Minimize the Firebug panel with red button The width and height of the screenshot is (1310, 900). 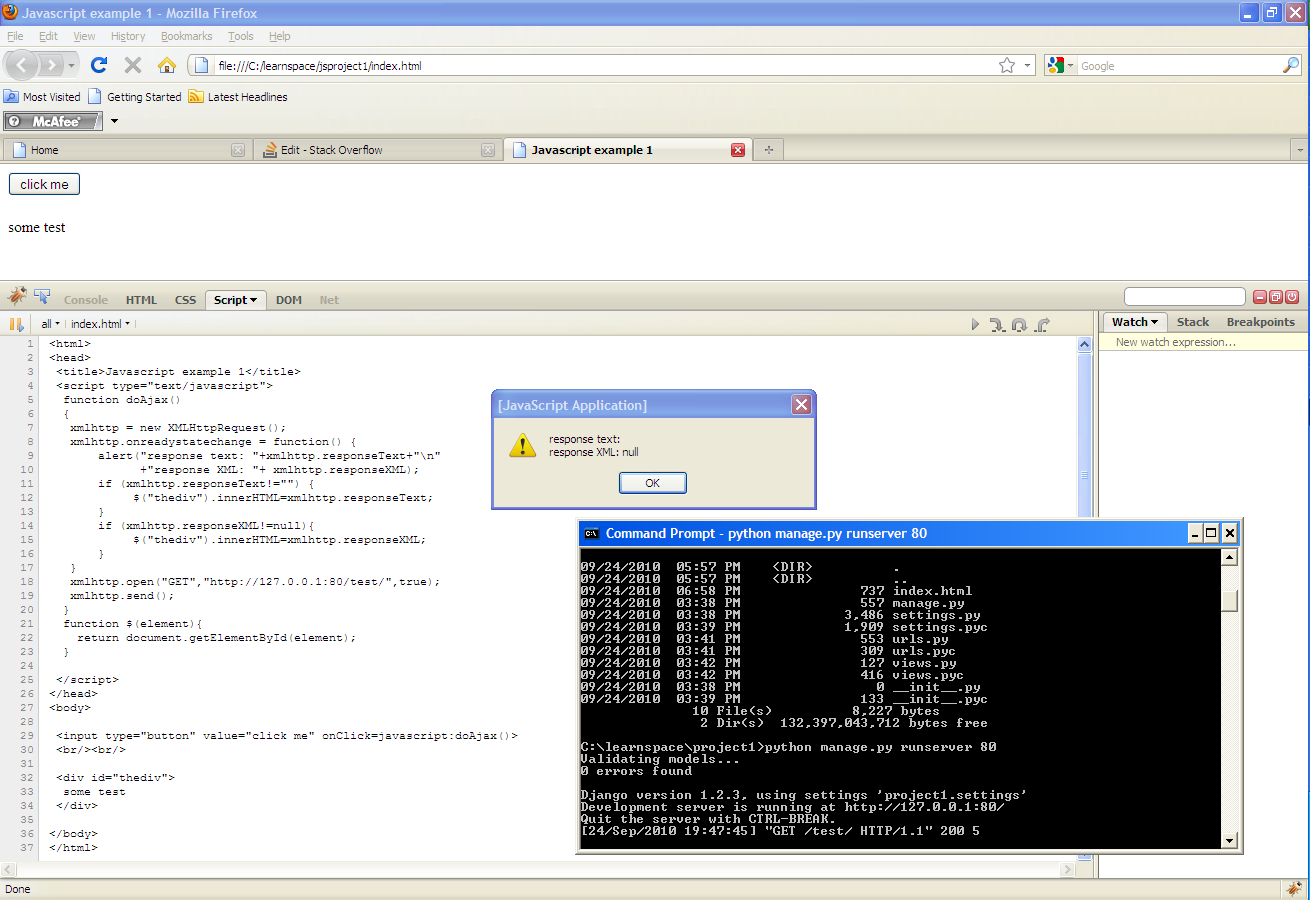(x=1260, y=297)
